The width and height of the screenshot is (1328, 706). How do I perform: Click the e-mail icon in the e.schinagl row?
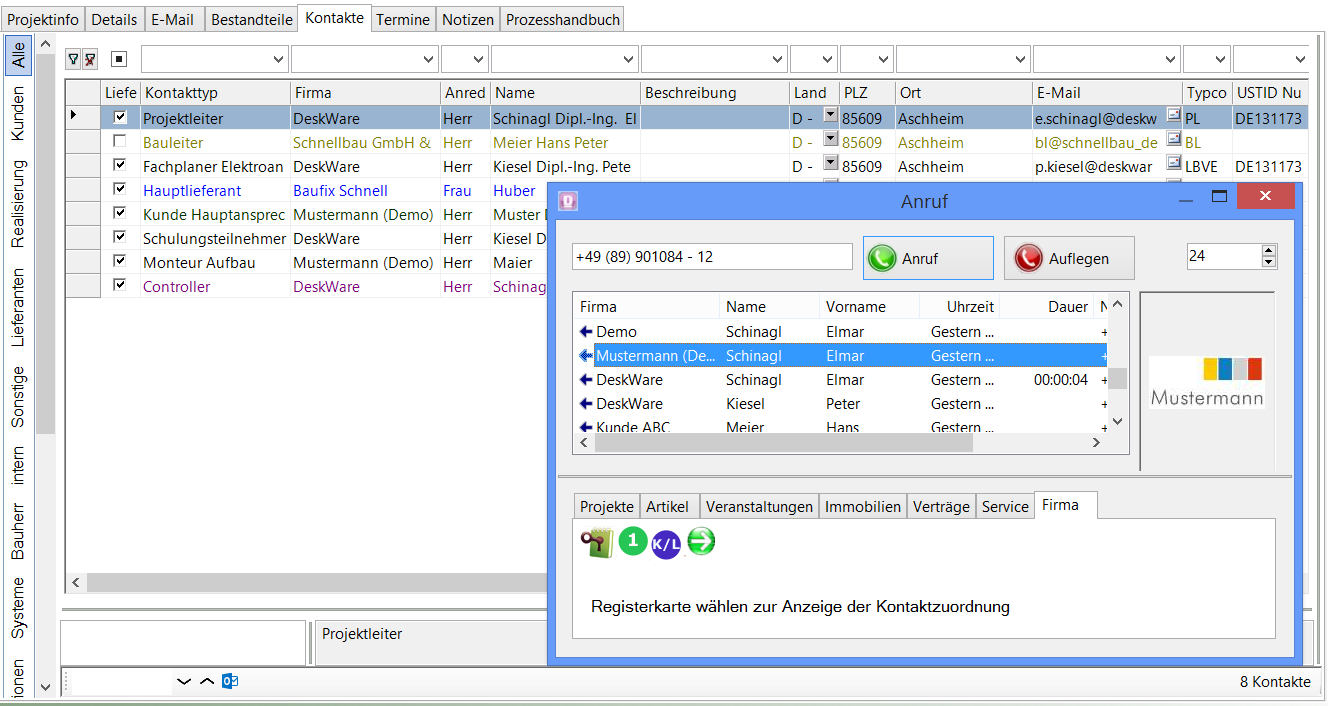(x=1174, y=115)
